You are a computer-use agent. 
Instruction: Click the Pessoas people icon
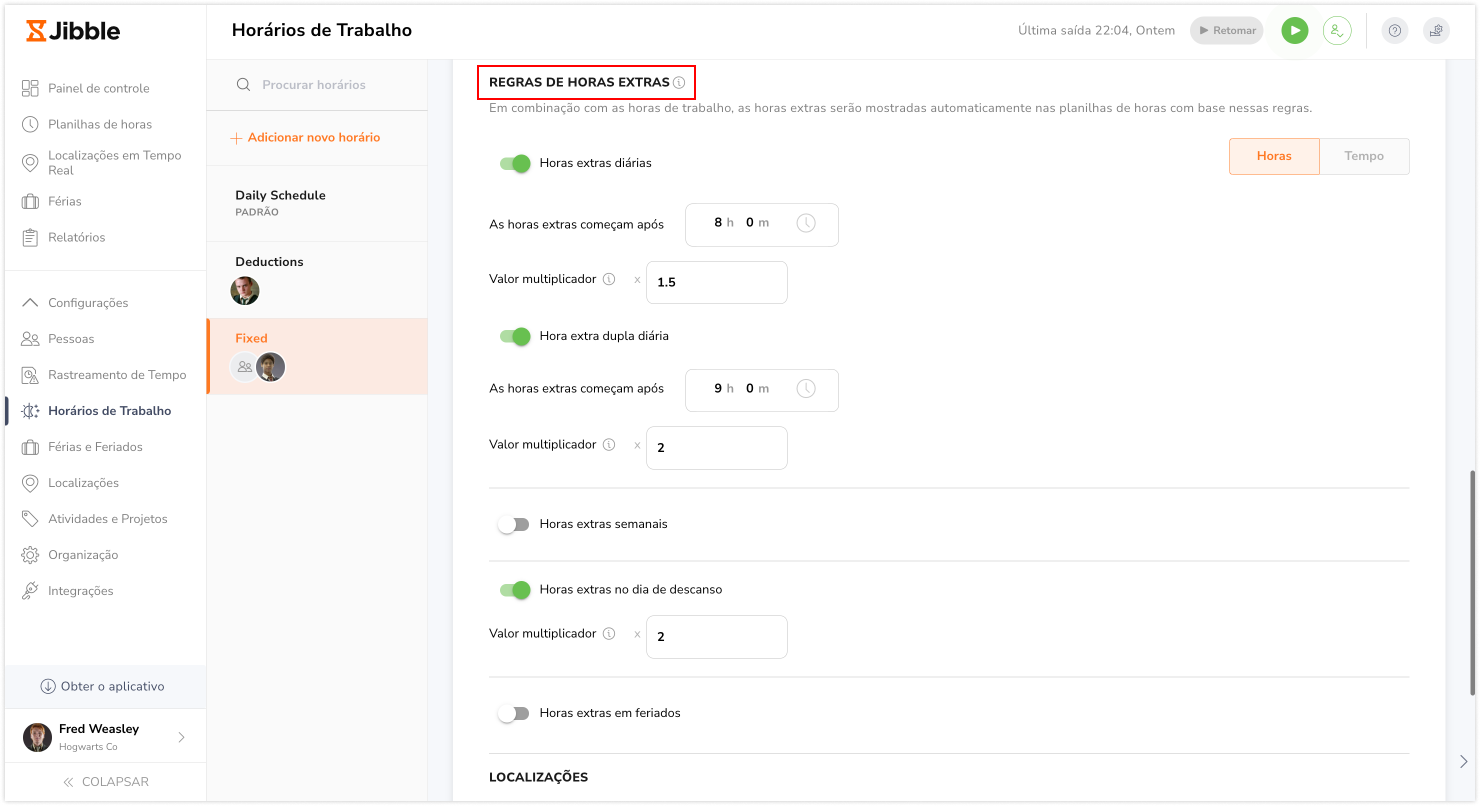click(30, 339)
